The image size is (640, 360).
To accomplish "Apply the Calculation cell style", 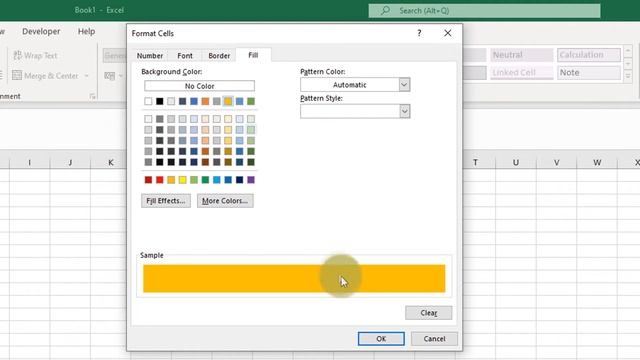I will tap(589, 55).
